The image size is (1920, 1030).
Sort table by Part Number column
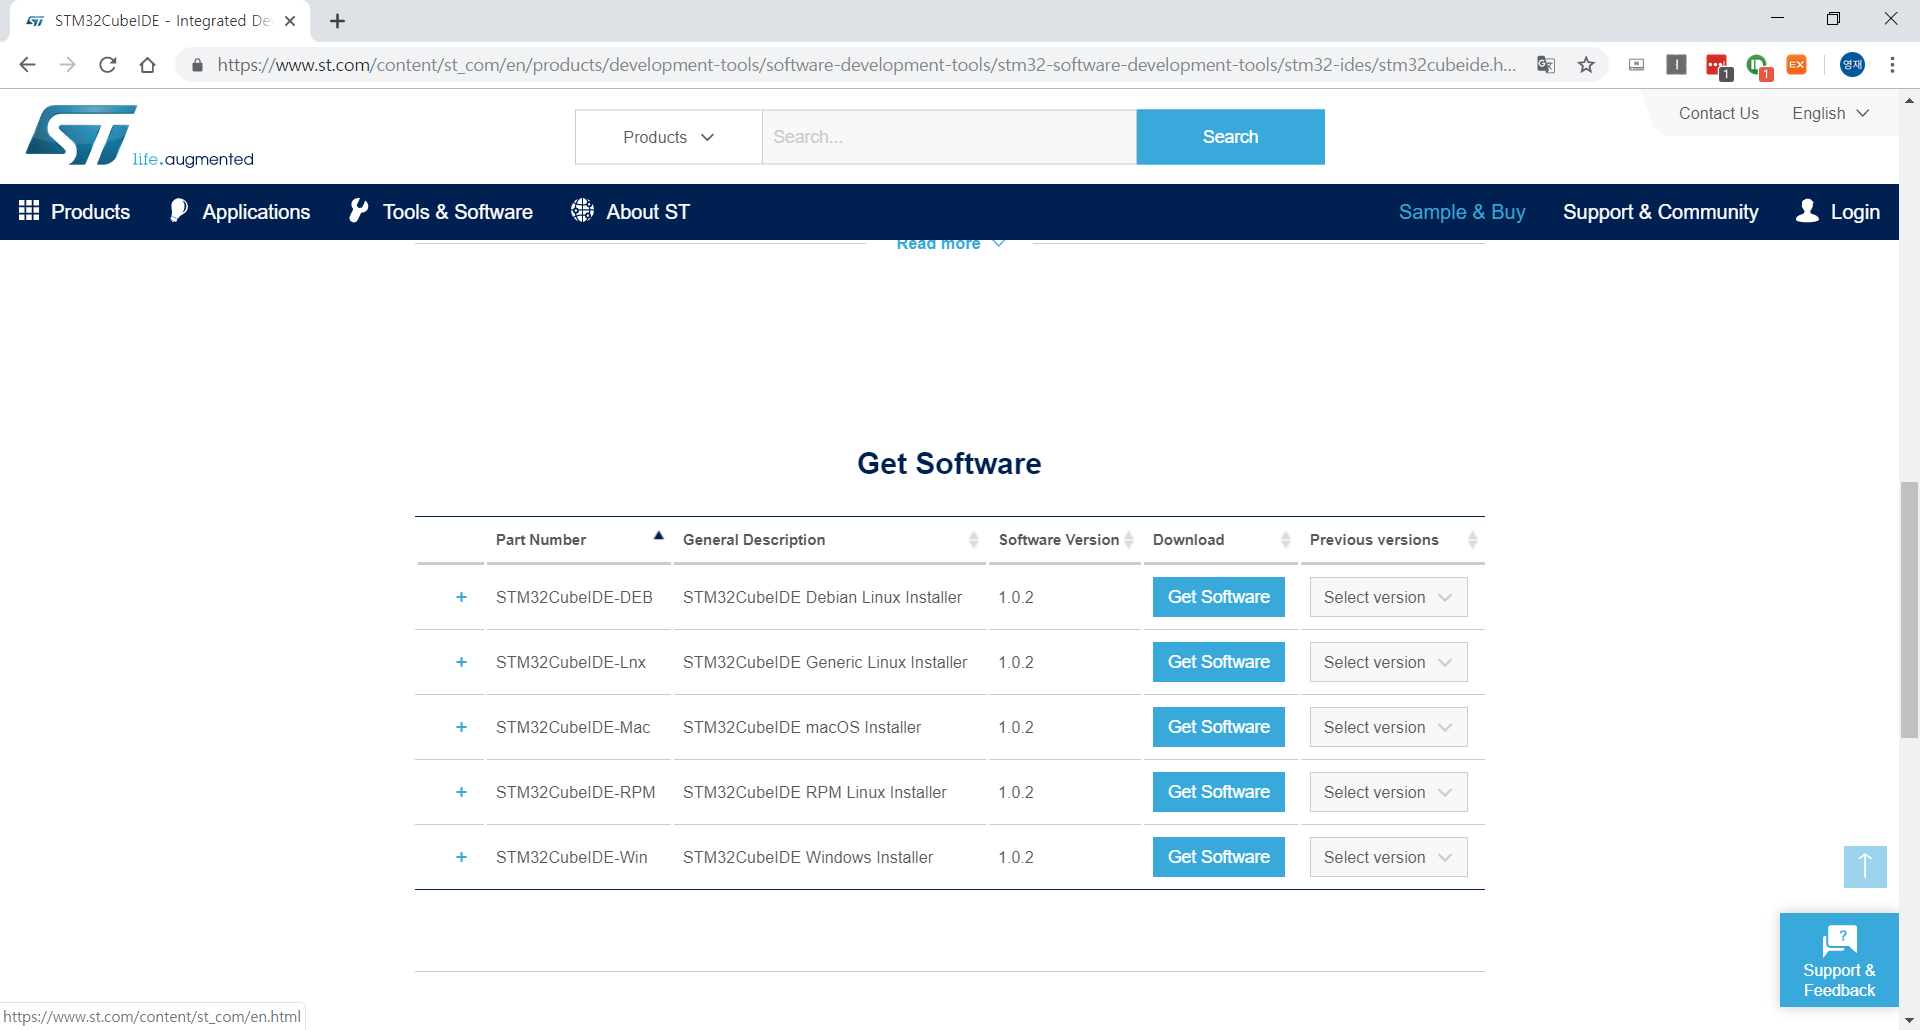(x=578, y=540)
